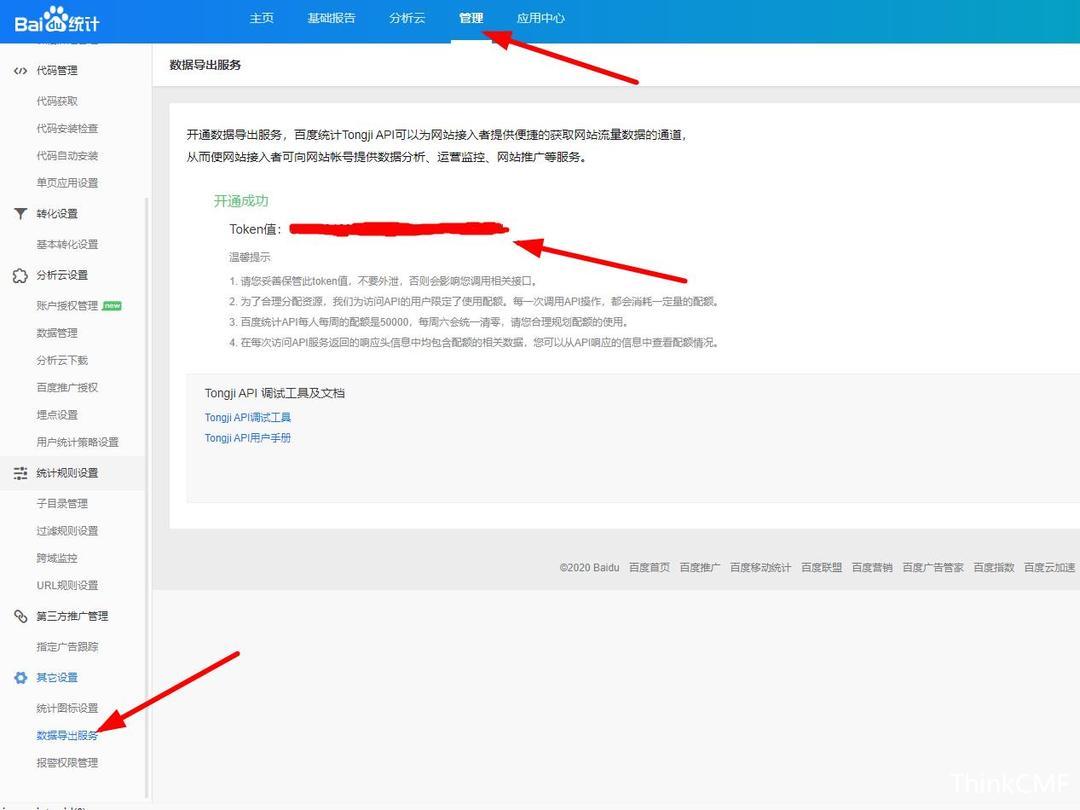The height and width of the screenshot is (810, 1080).
Task: Open 用户统计策略设置 in sidebar
Action: pos(78,442)
